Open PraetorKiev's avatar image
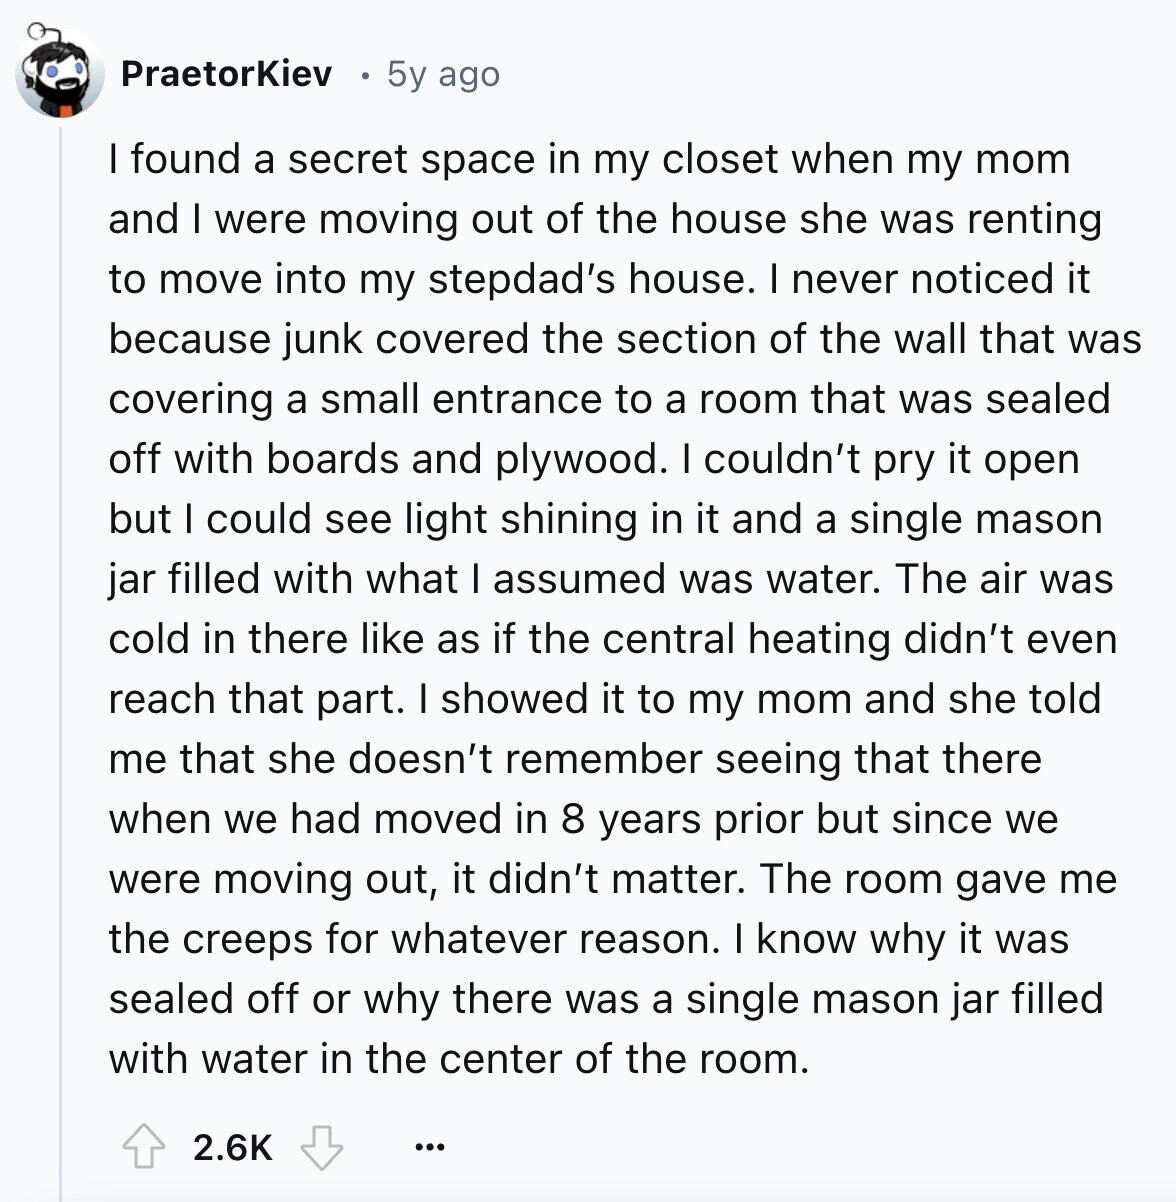Viewport: 1176px width, 1202px height. [60, 75]
